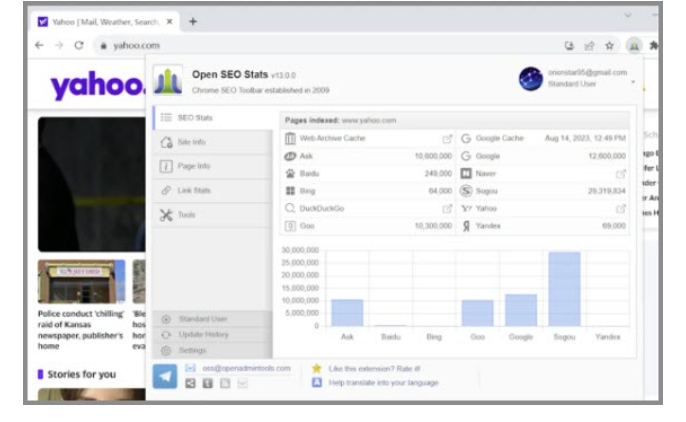Click the user account avatar
This screenshot has height=422, width=686.
click(531, 79)
